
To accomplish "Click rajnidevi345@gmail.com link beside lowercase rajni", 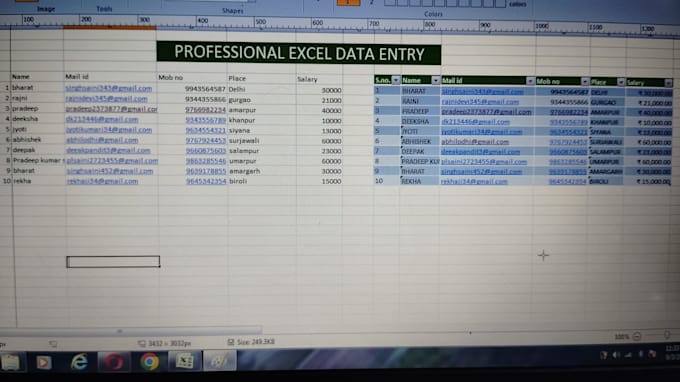I will 106,98.
